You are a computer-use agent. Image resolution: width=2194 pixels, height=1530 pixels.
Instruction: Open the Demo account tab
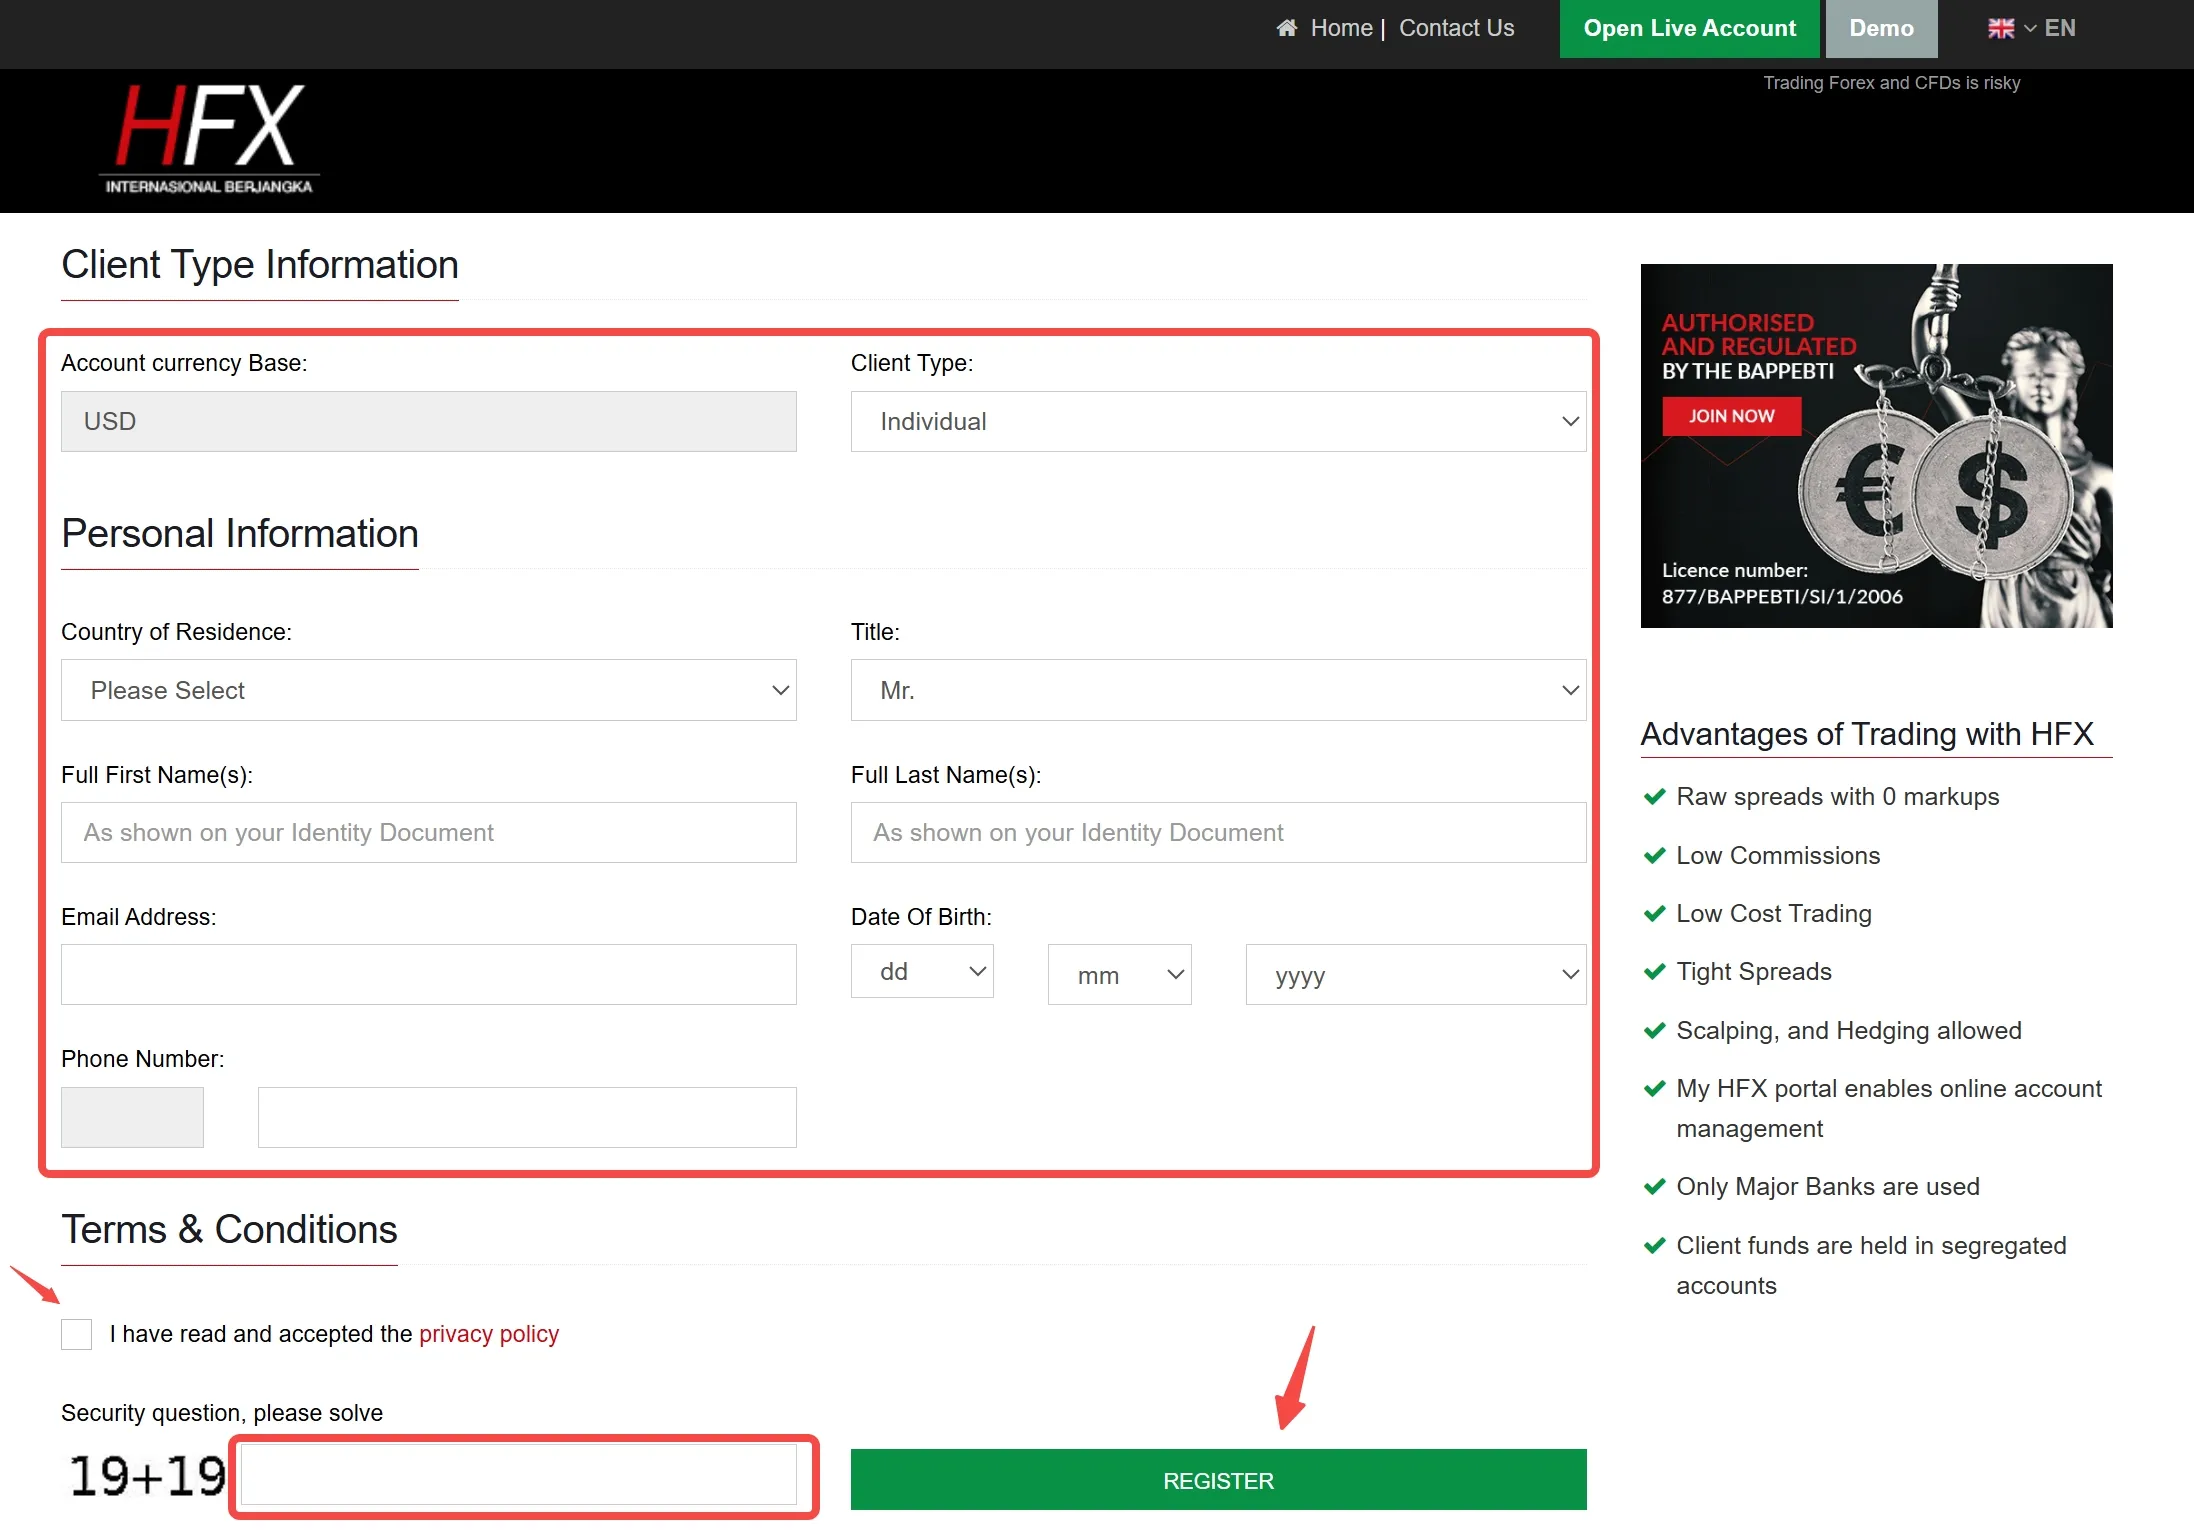(x=1881, y=29)
